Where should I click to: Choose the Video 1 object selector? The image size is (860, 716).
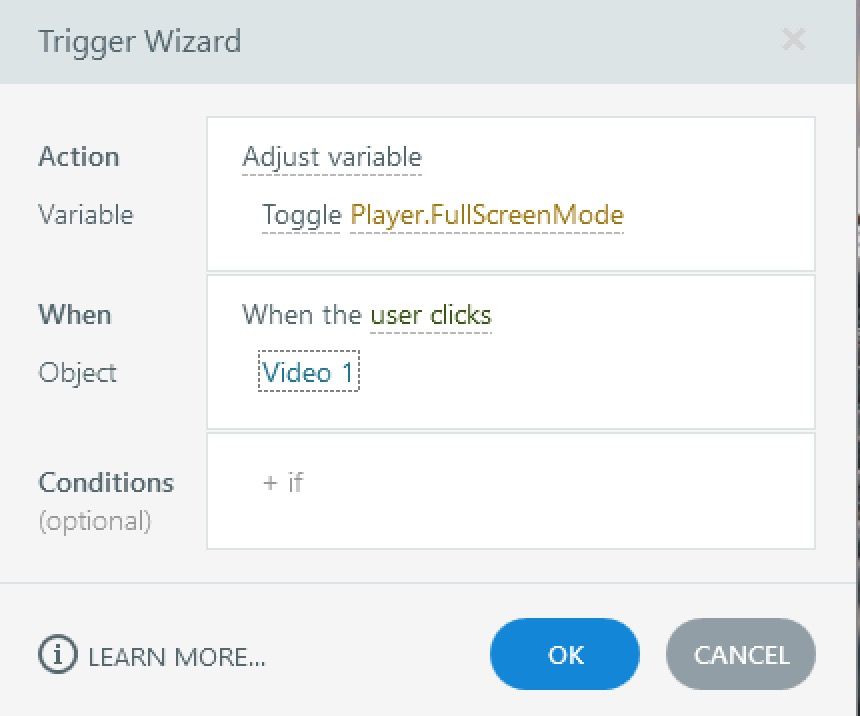click(x=308, y=373)
